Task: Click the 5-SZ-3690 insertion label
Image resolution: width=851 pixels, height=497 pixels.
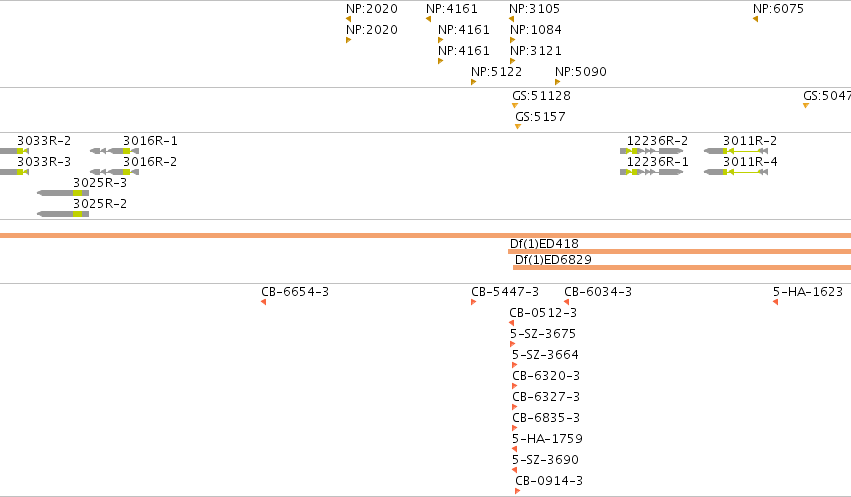Action: [545, 460]
